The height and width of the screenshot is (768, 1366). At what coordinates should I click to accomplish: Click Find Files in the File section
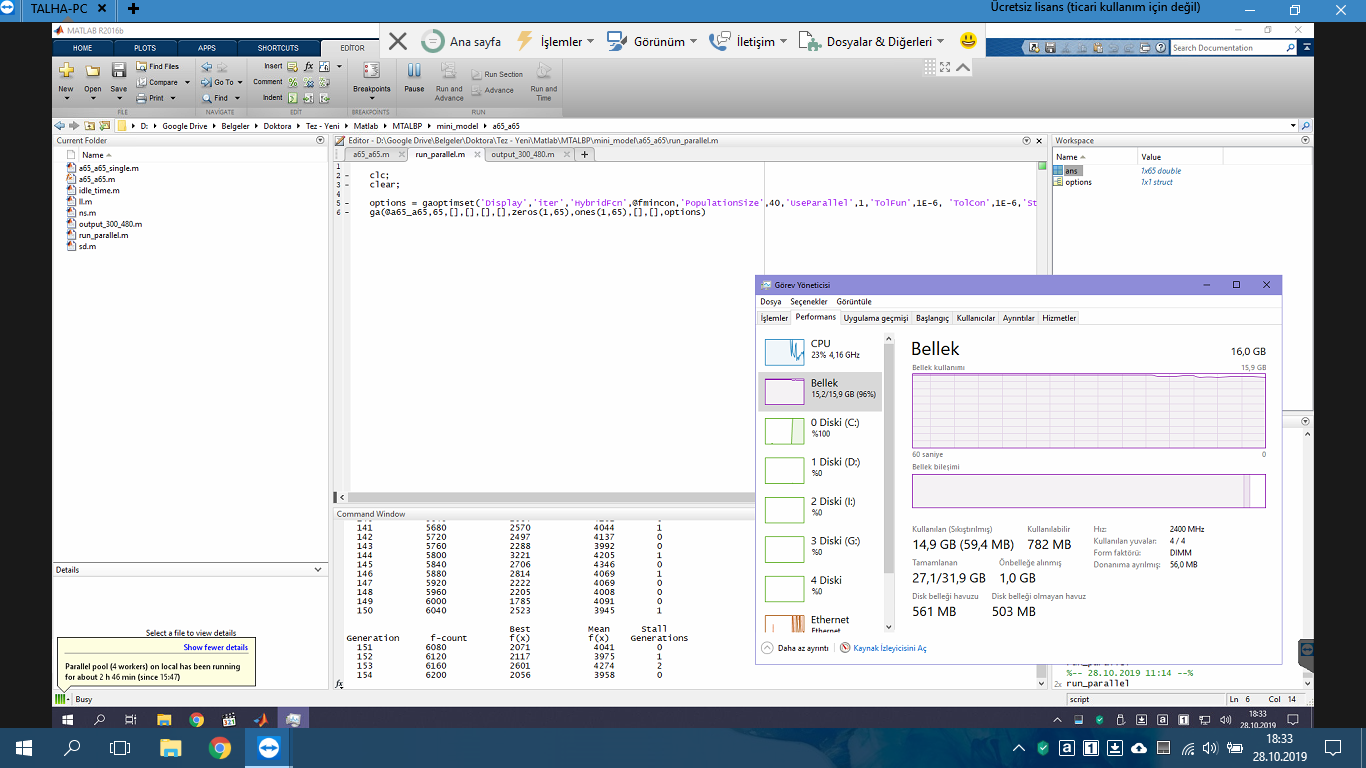click(158, 67)
